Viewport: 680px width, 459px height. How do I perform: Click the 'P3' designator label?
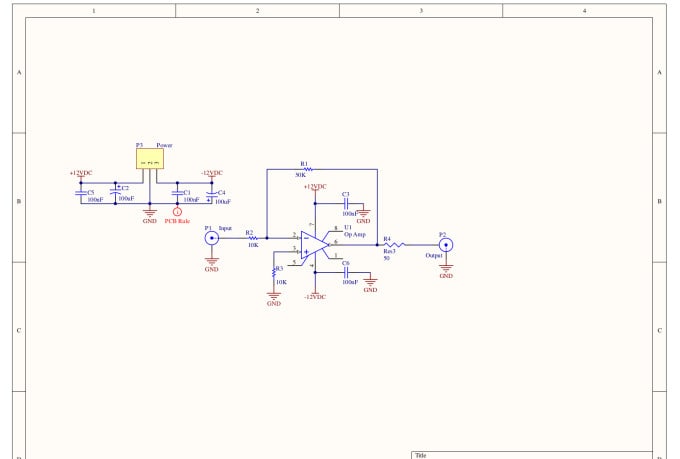[x=139, y=145]
